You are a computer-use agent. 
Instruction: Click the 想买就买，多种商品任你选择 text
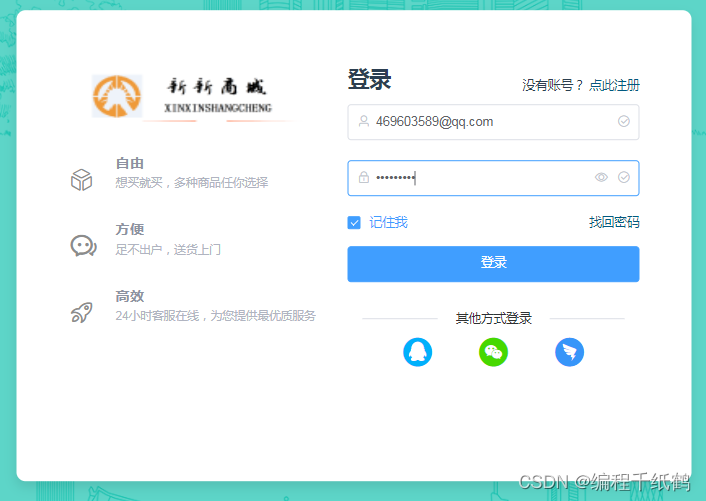(192, 182)
